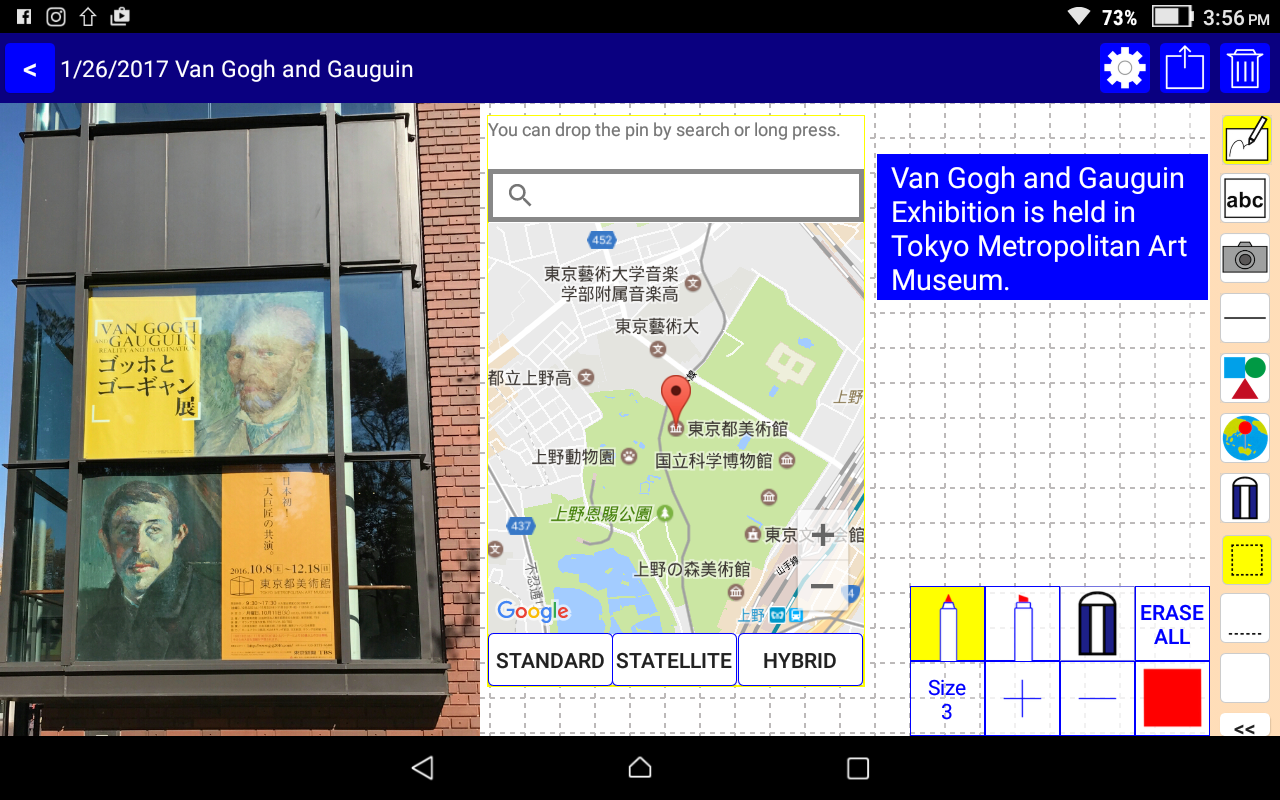
Task: Choose the shapes tool icon
Action: [1245, 378]
